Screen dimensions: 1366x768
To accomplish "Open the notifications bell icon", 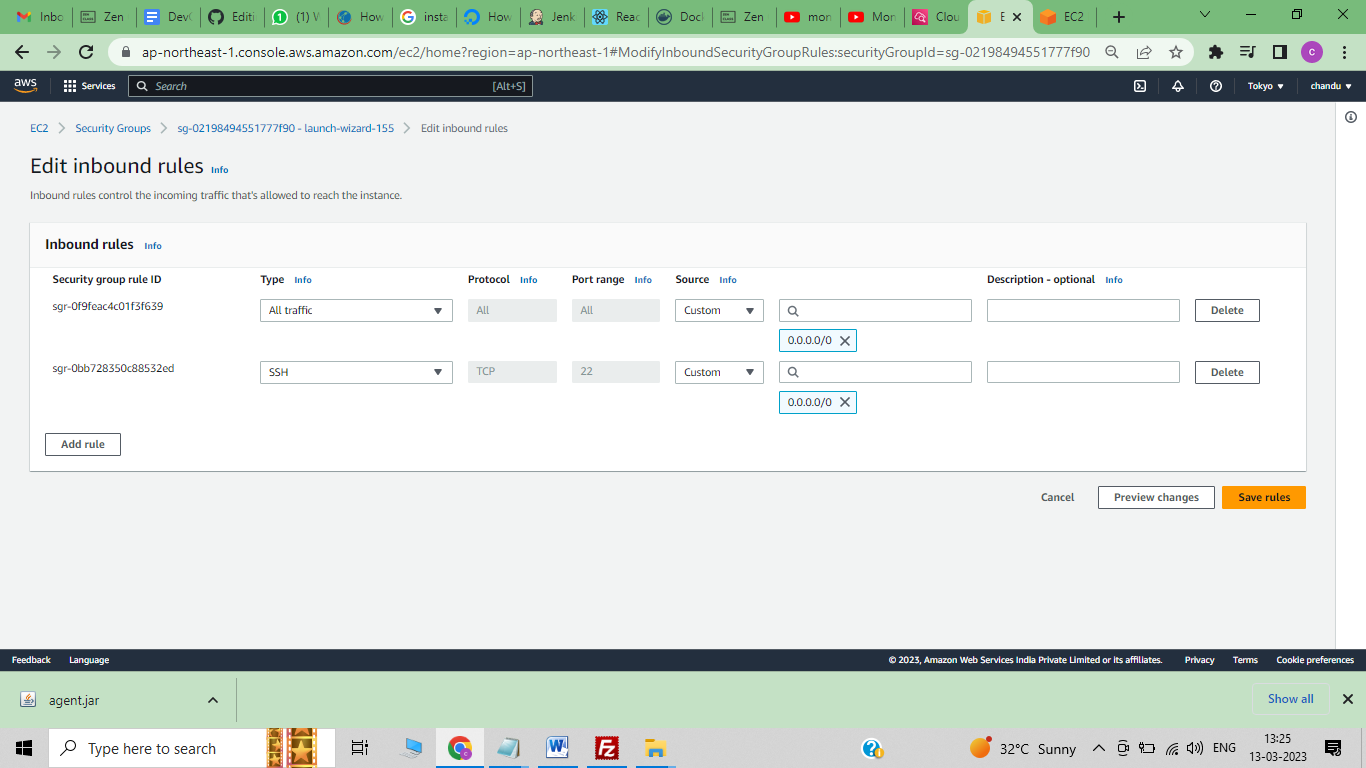I will click(1178, 86).
